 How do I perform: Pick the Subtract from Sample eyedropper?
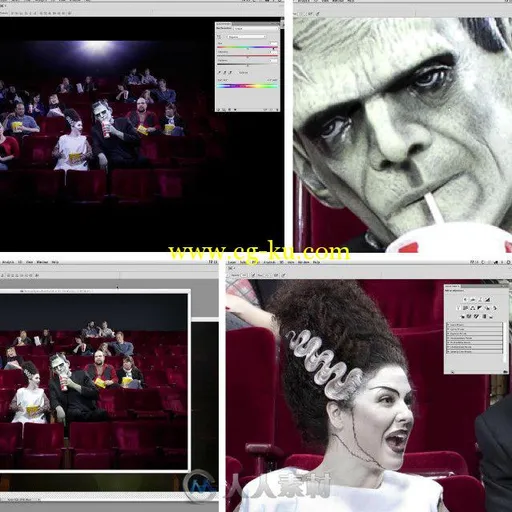coord(230,72)
